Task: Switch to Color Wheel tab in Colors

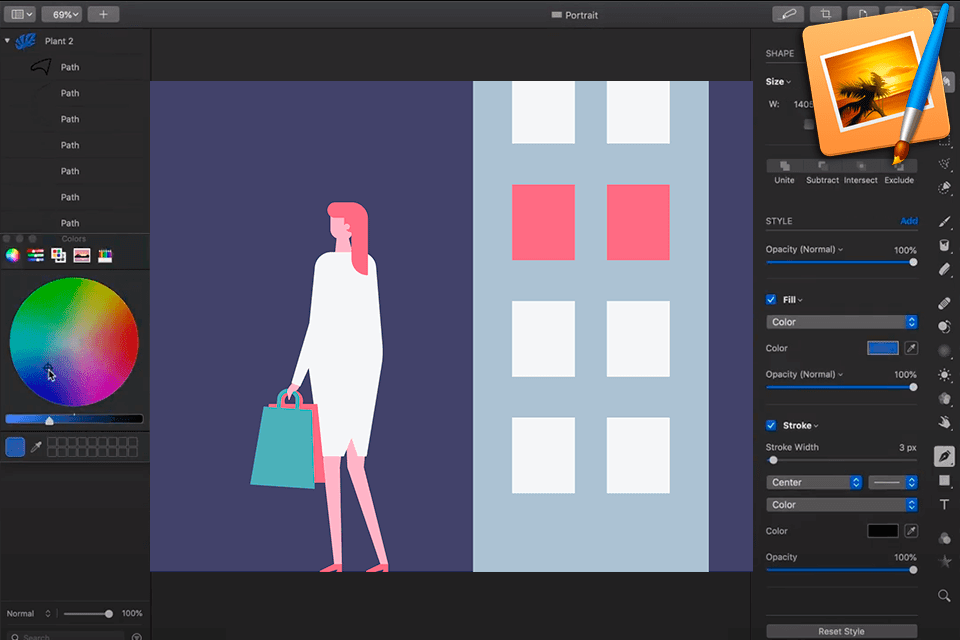Action: tap(12, 255)
